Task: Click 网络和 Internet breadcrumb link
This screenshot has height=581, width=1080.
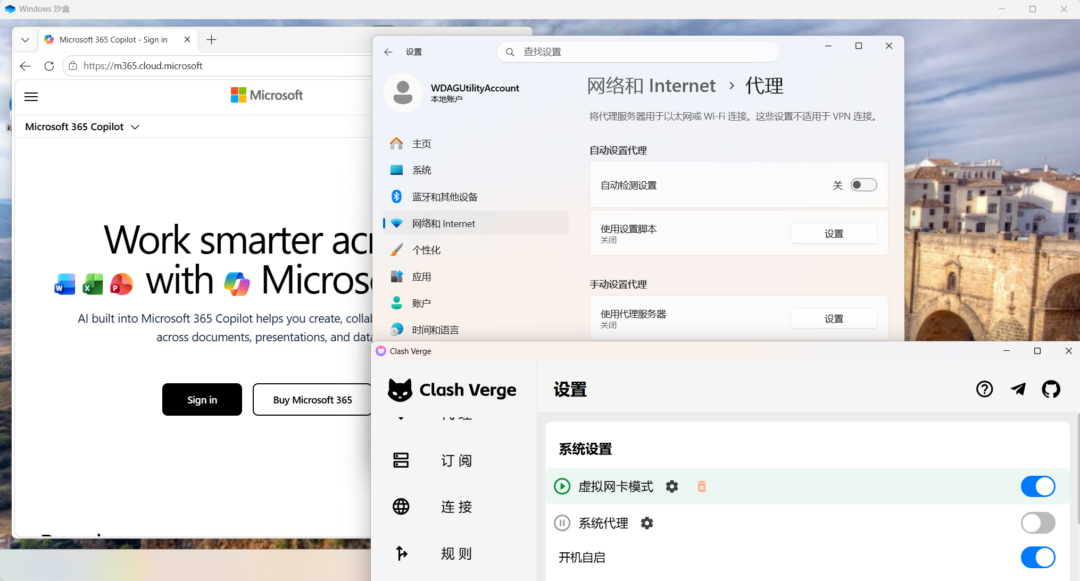Action: coord(651,86)
